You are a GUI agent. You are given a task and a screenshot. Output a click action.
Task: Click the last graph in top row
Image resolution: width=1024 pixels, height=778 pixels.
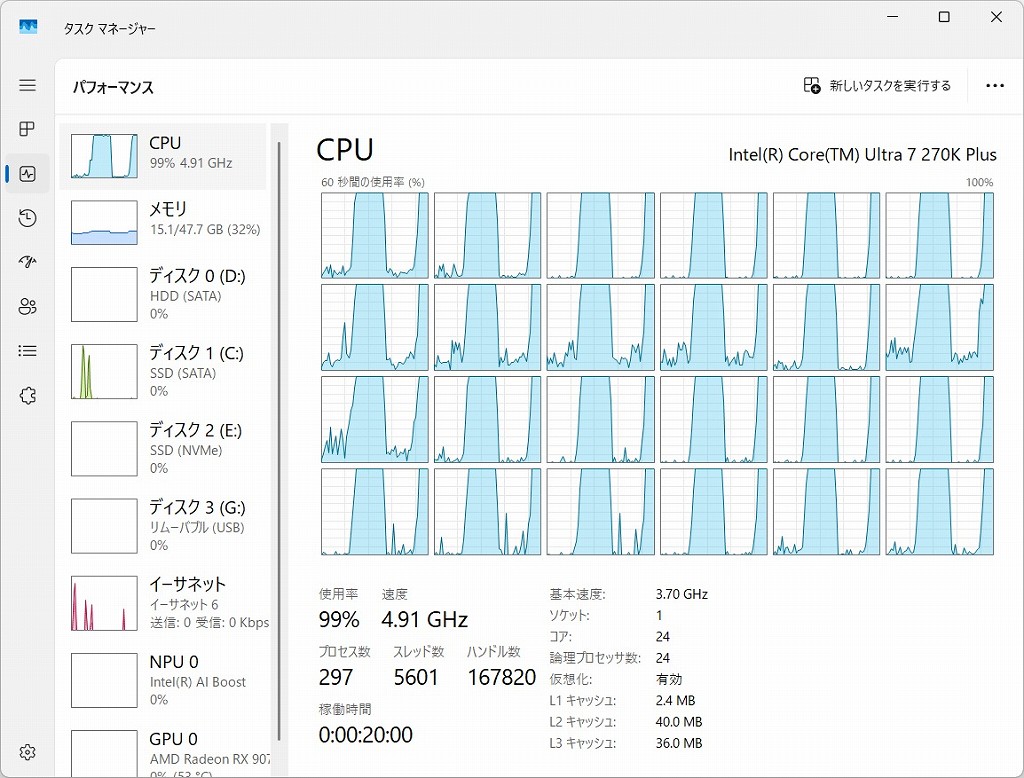tap(939, 235)
